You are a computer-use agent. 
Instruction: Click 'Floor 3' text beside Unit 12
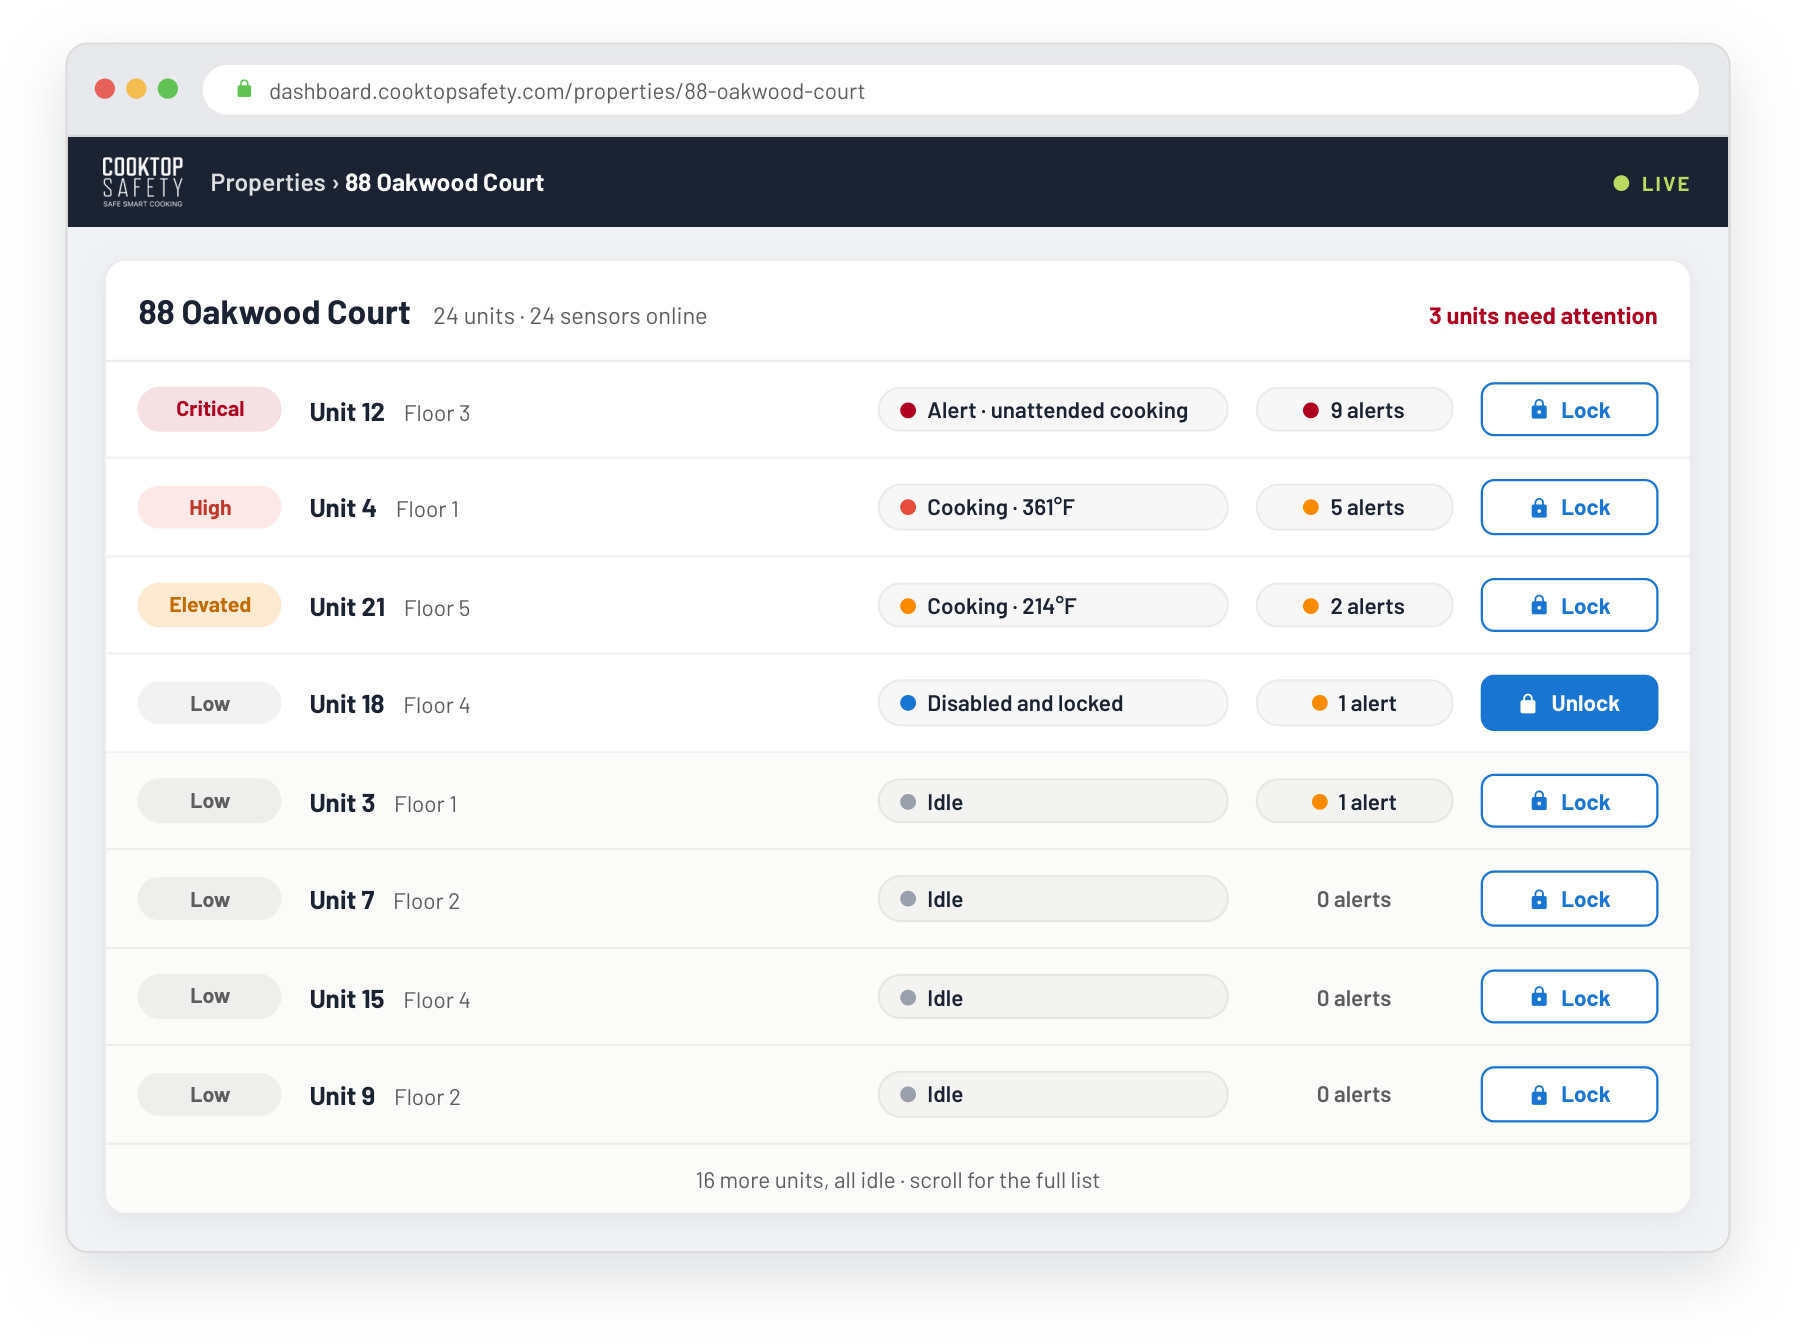[x=437, y=413]
